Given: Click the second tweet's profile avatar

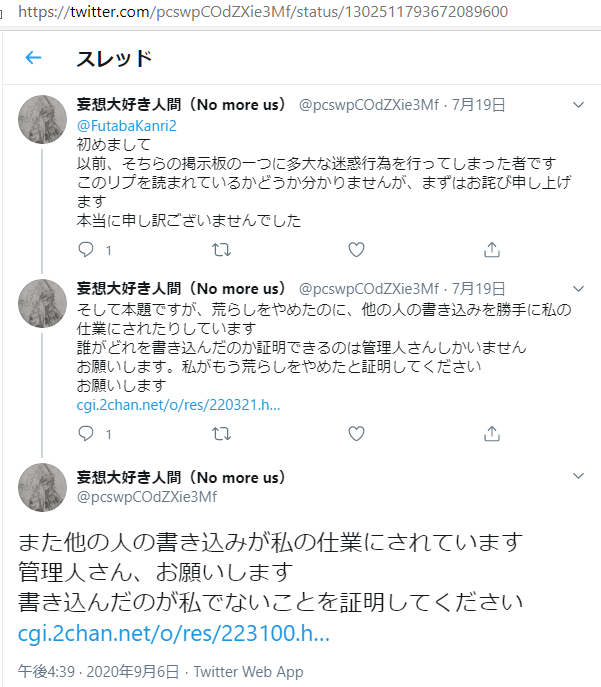Looking at the screenshot, I should click(x=43, y=304).
